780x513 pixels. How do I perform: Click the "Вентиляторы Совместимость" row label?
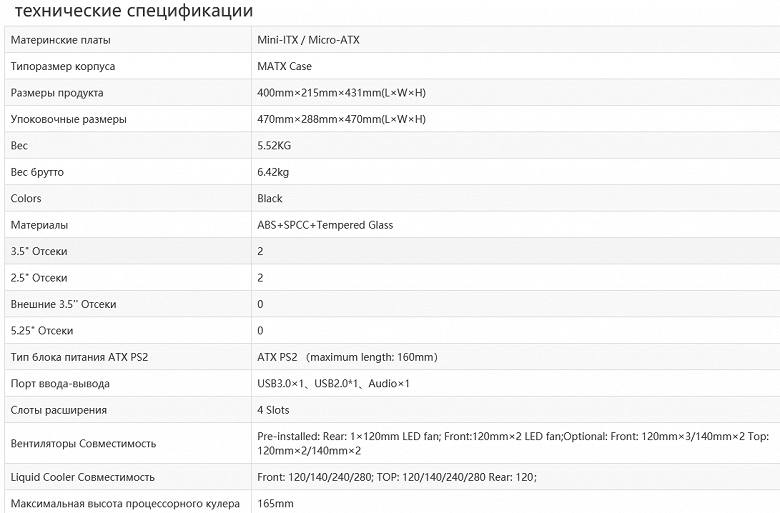coord(83,443)
